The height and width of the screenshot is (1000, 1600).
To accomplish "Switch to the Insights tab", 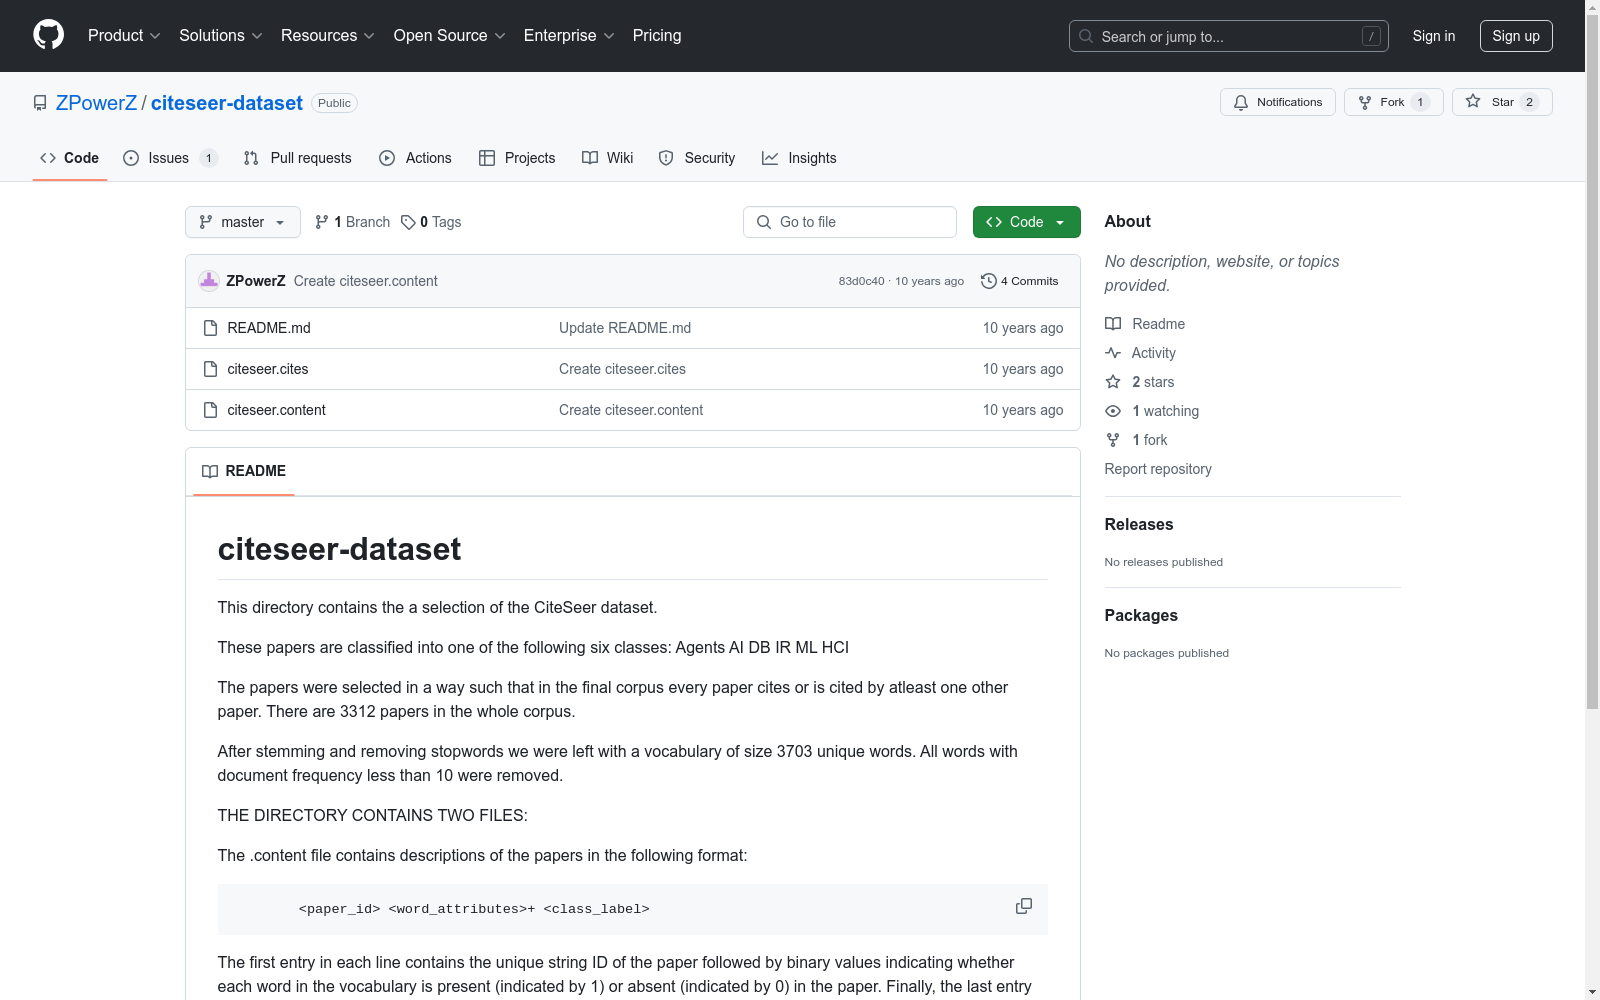I will pos(799,158).
